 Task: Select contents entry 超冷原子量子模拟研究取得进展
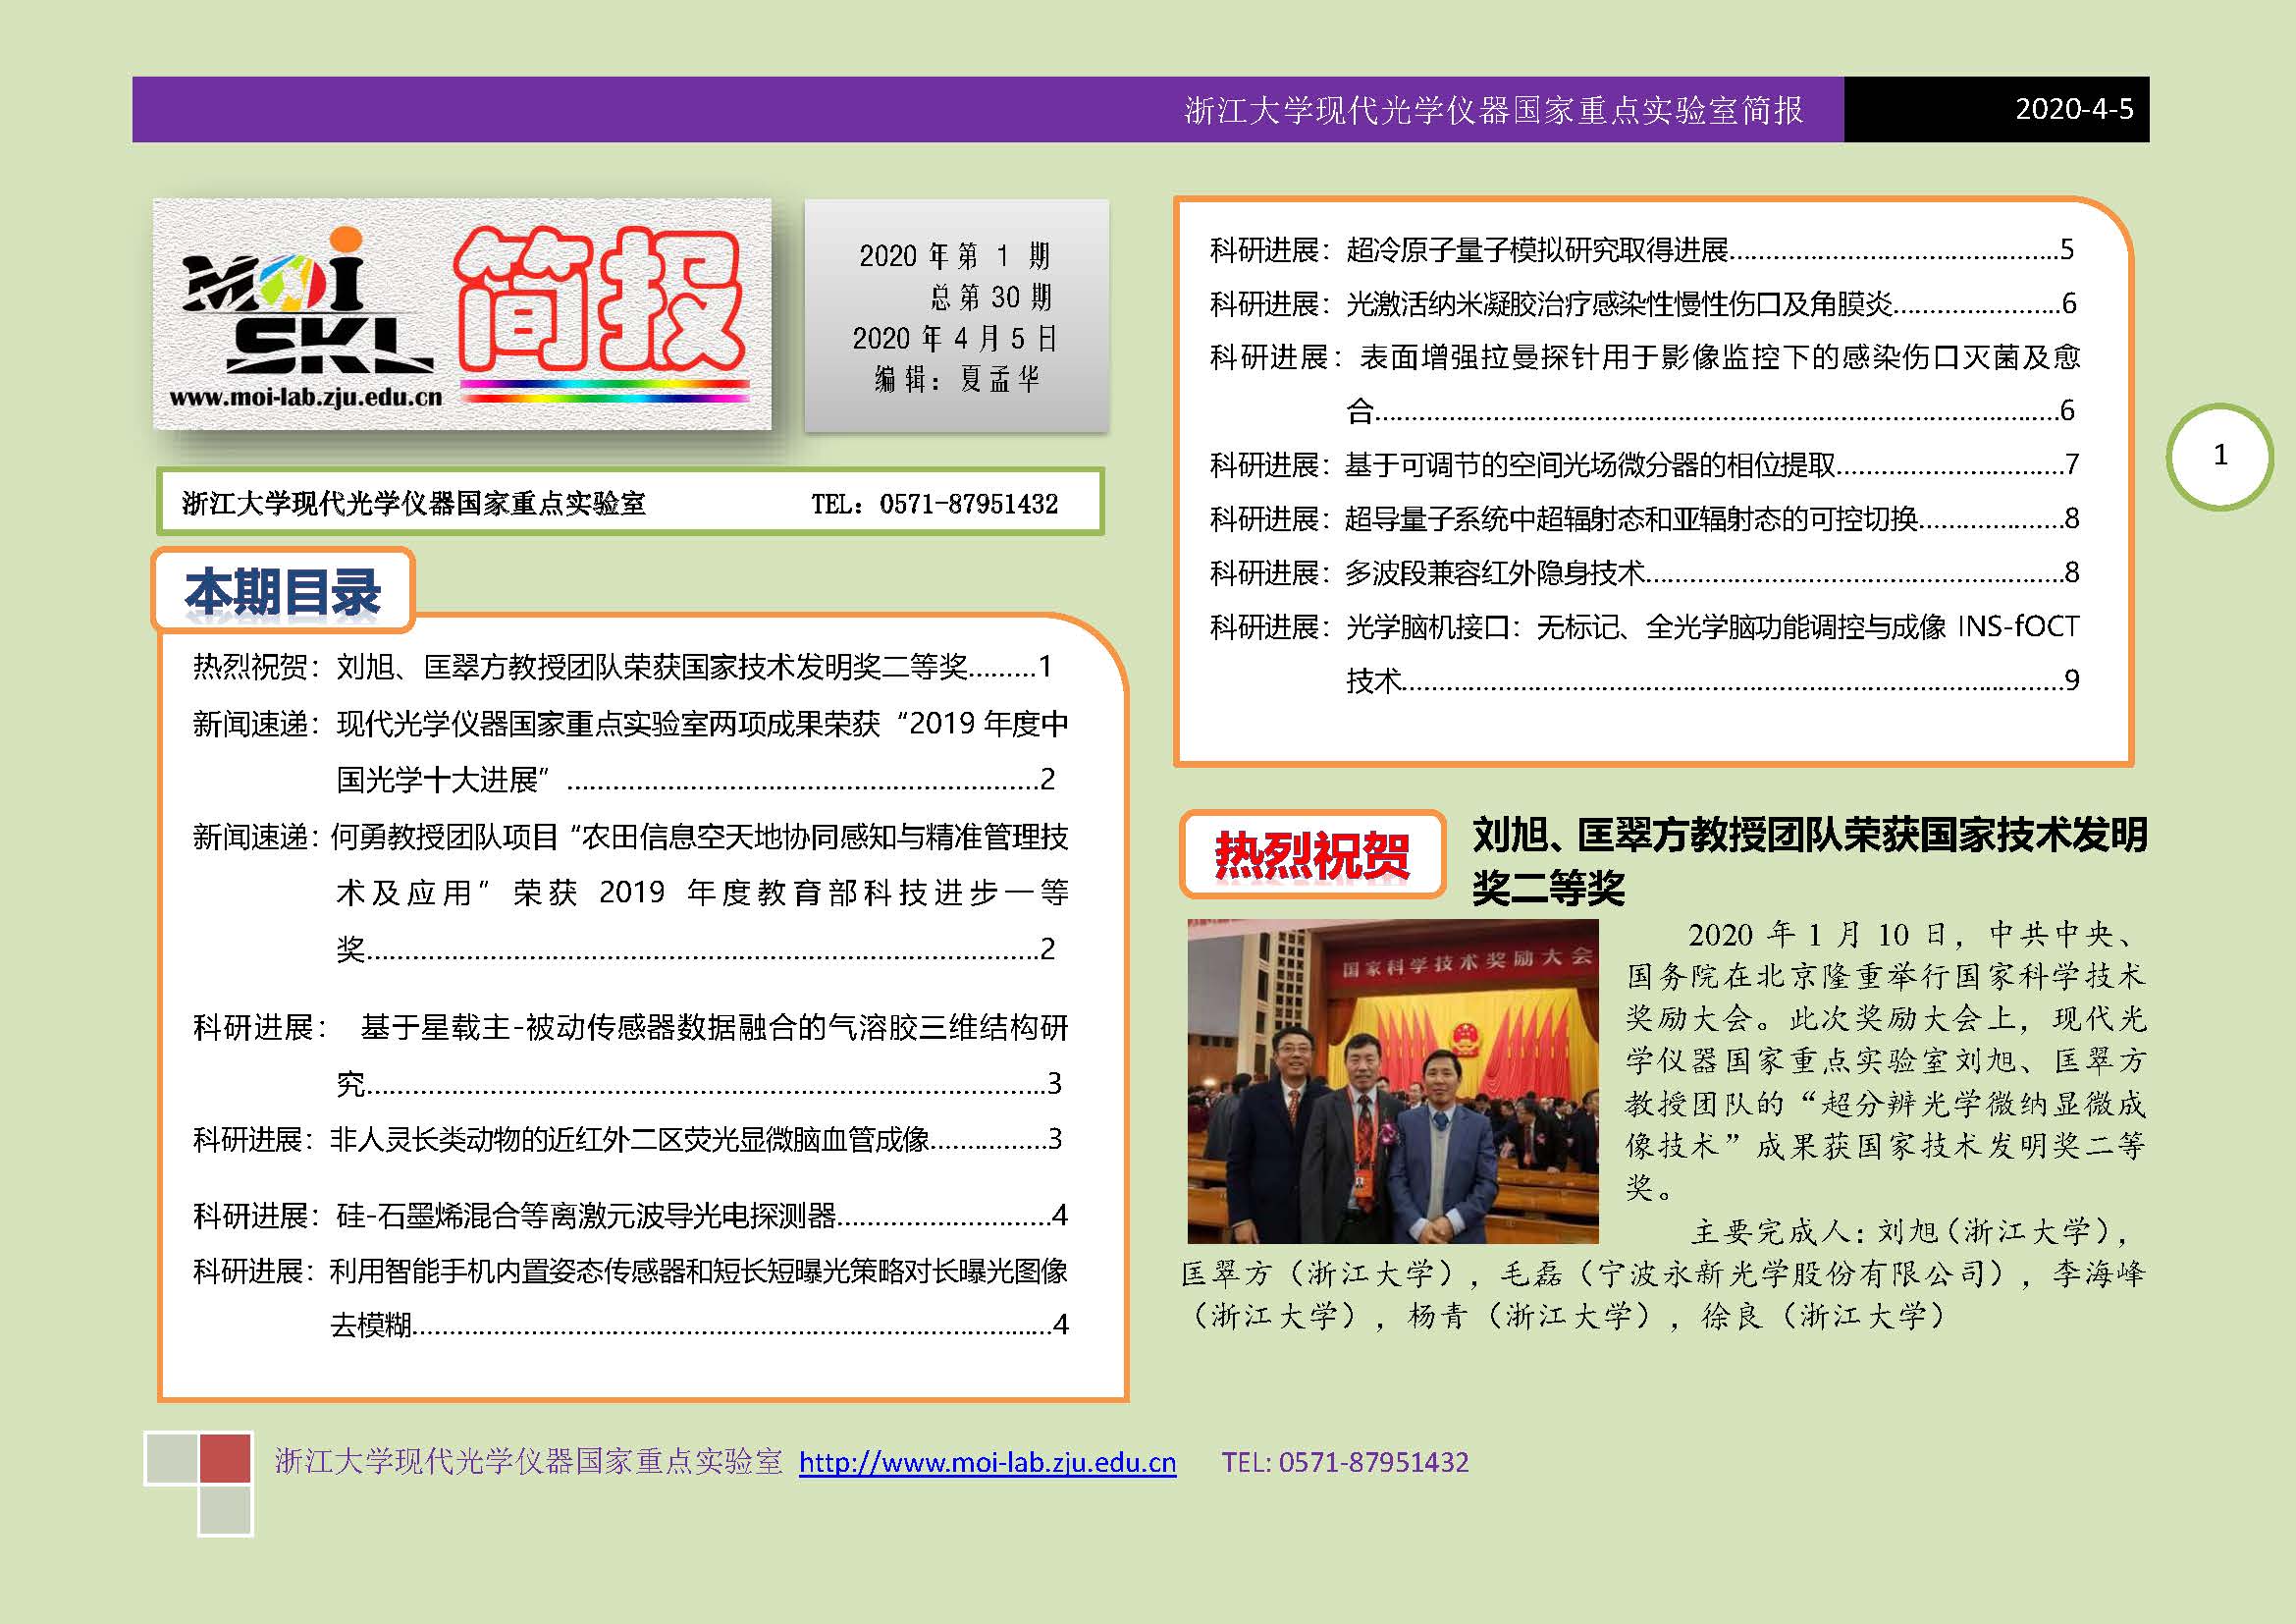click(1642, 249)
